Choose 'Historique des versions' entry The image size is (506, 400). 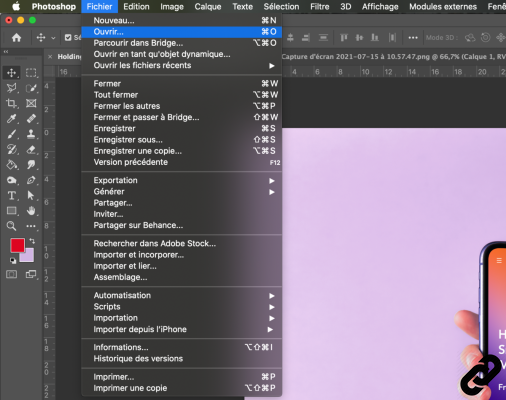pyautogui.click(x=182, y=359)
